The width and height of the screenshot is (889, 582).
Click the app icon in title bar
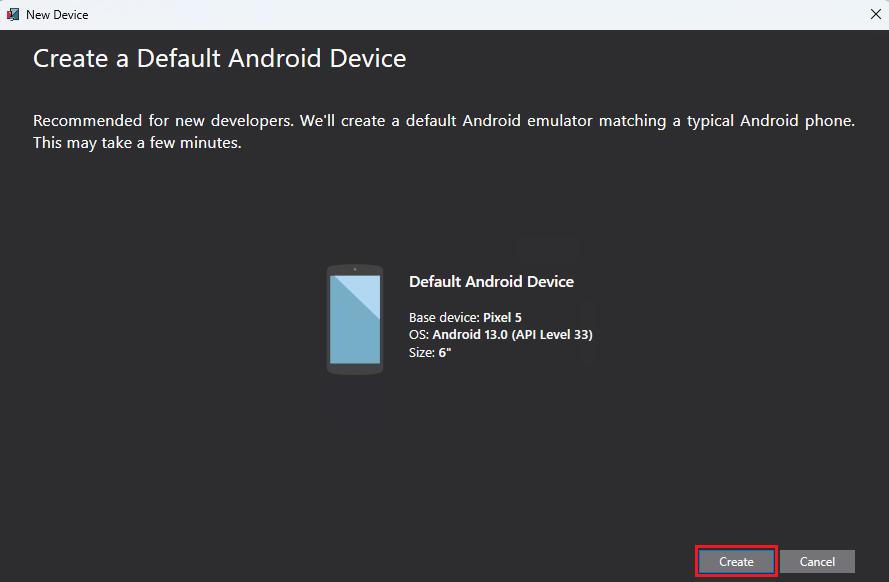[x=13, y=15]
